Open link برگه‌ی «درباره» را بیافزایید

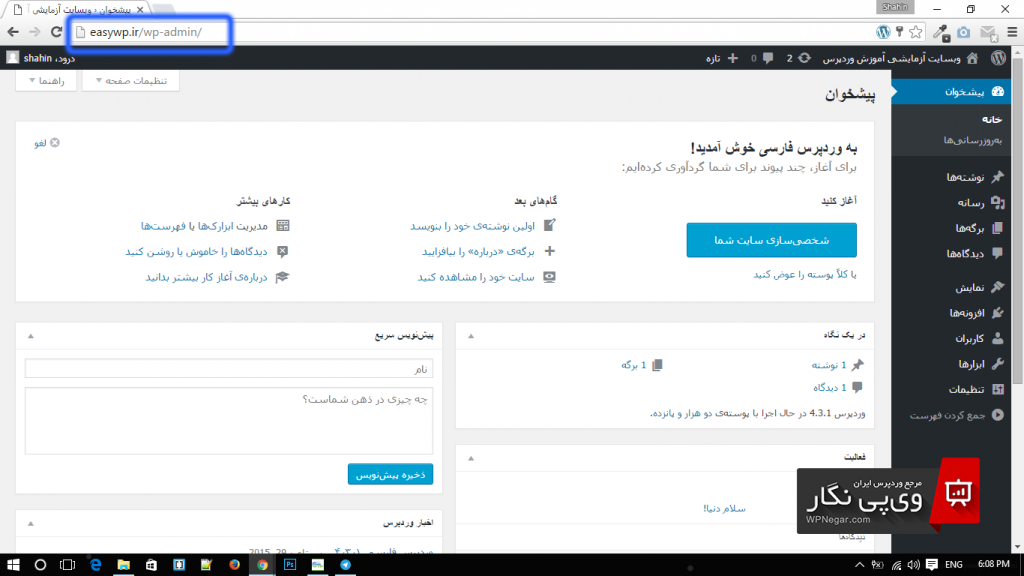tap(478, 251)
